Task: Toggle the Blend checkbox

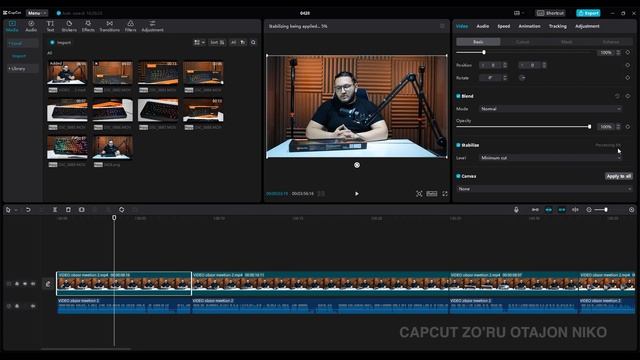Action: tap(458, 96)
